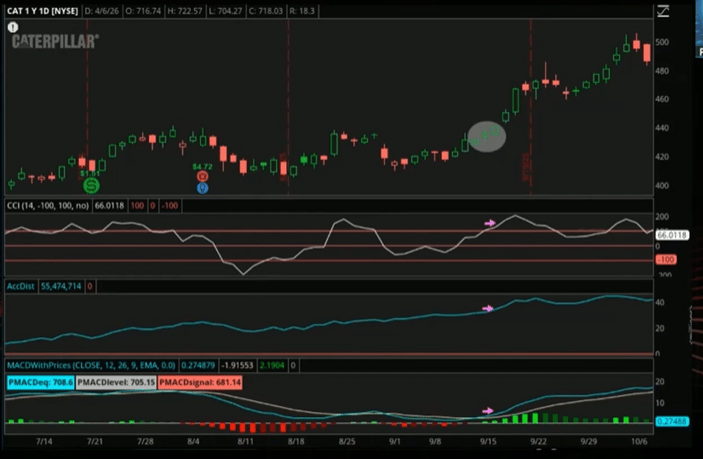703x459 pixels.
Task: Click the blue lightbulb event marker
Action: coord(203,188)
